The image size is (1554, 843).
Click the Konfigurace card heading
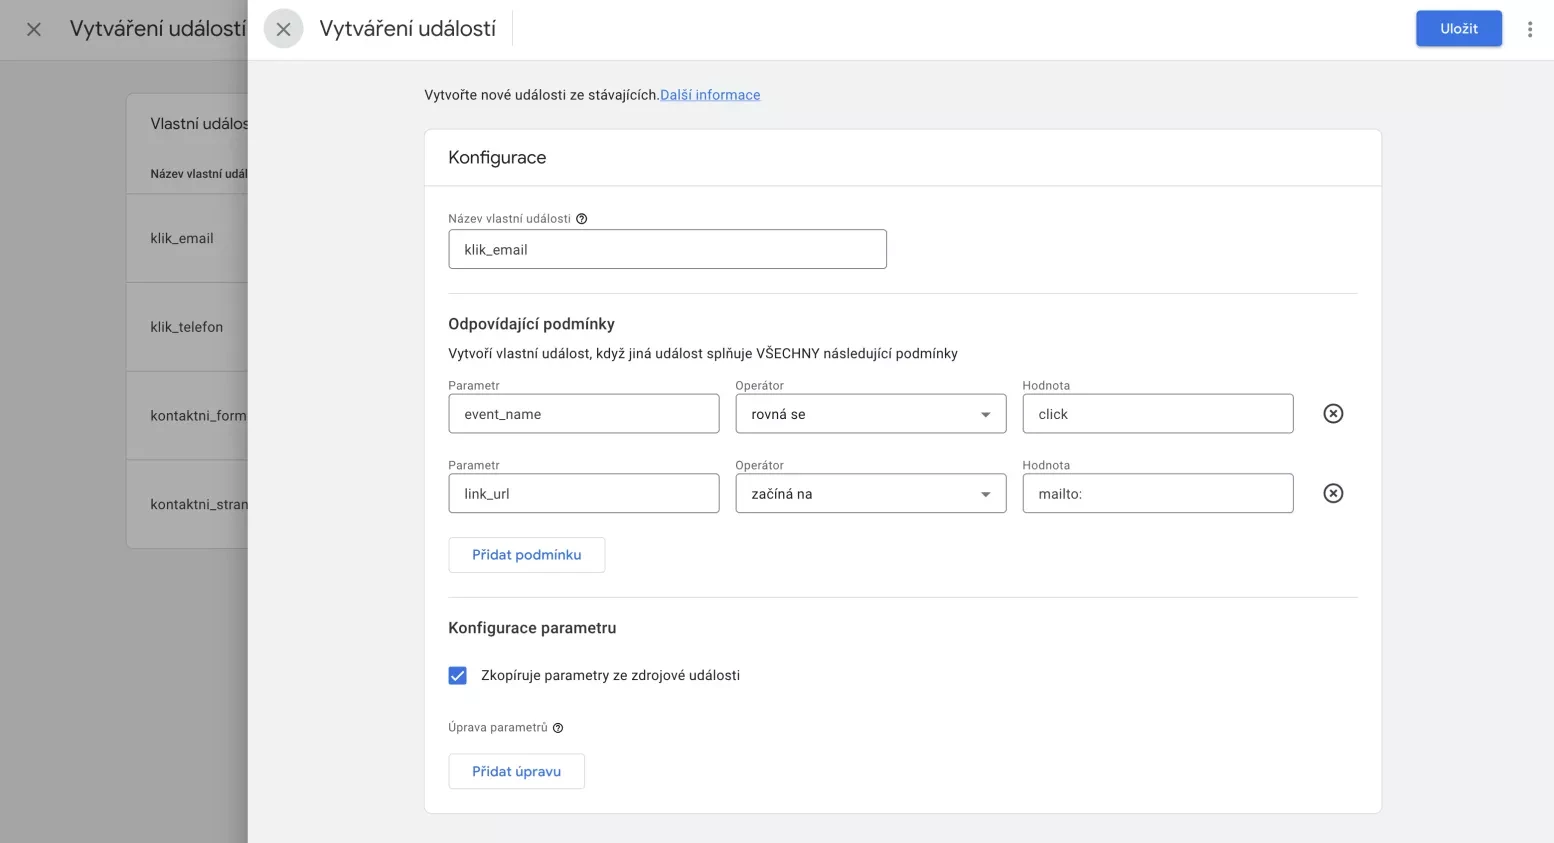497,157
